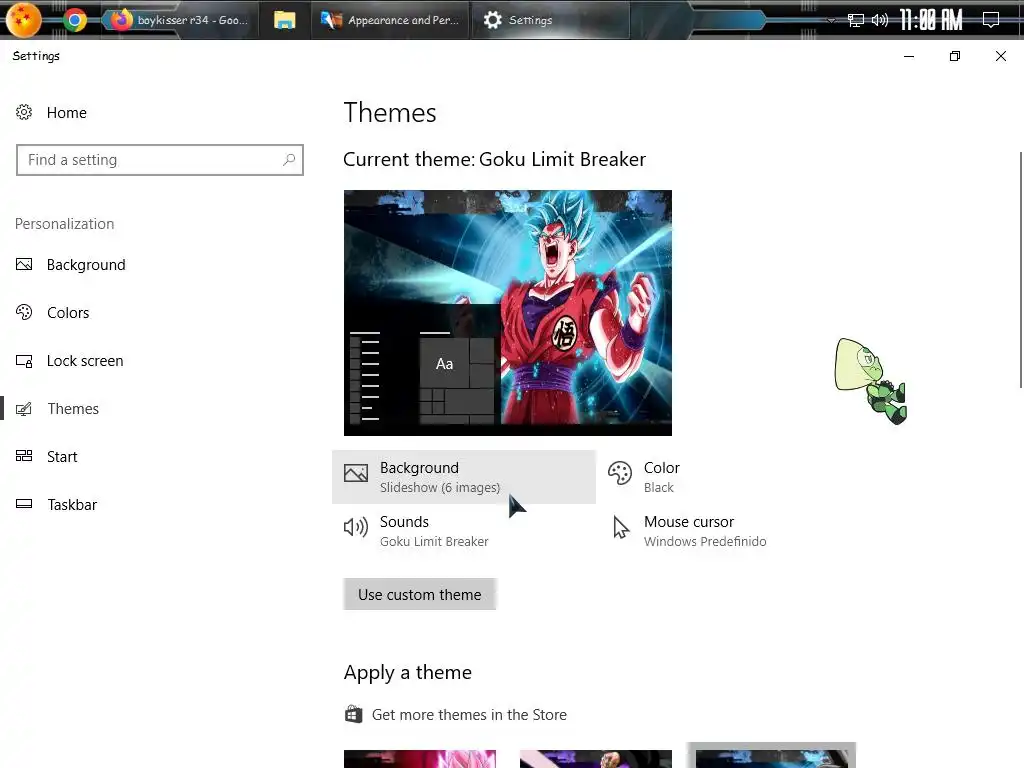This screenshot has height=768, width=1024.
Task: Open the Lock screen page
Action: pyautogui.click(x=85, y=360)
